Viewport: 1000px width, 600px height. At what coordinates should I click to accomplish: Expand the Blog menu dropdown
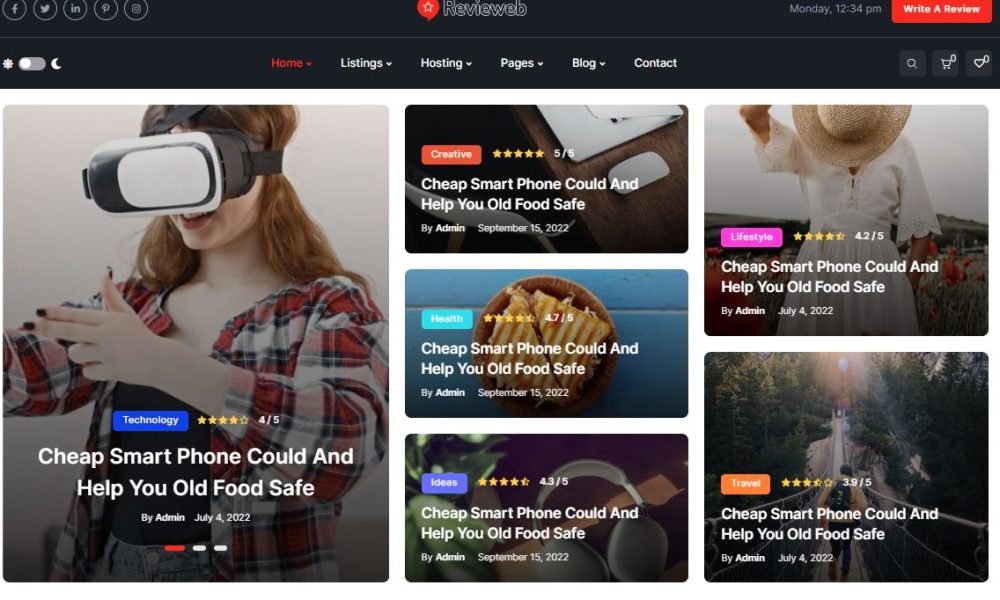pyautogui.click(x=588, y=63)
